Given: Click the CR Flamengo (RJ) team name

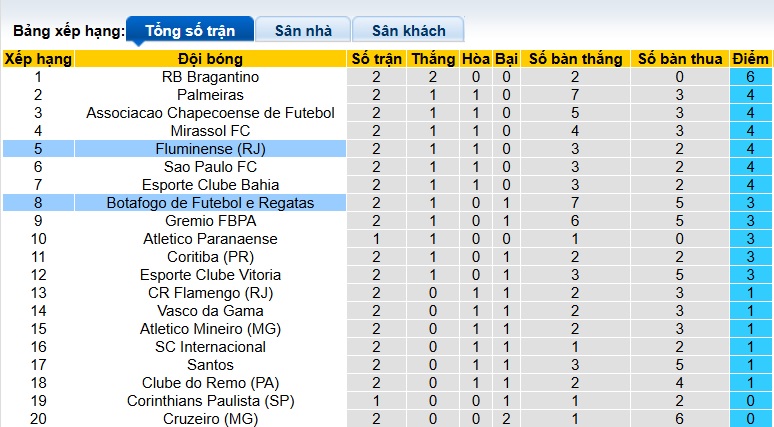Looking at the screenshot, I should tap(210, 293).
